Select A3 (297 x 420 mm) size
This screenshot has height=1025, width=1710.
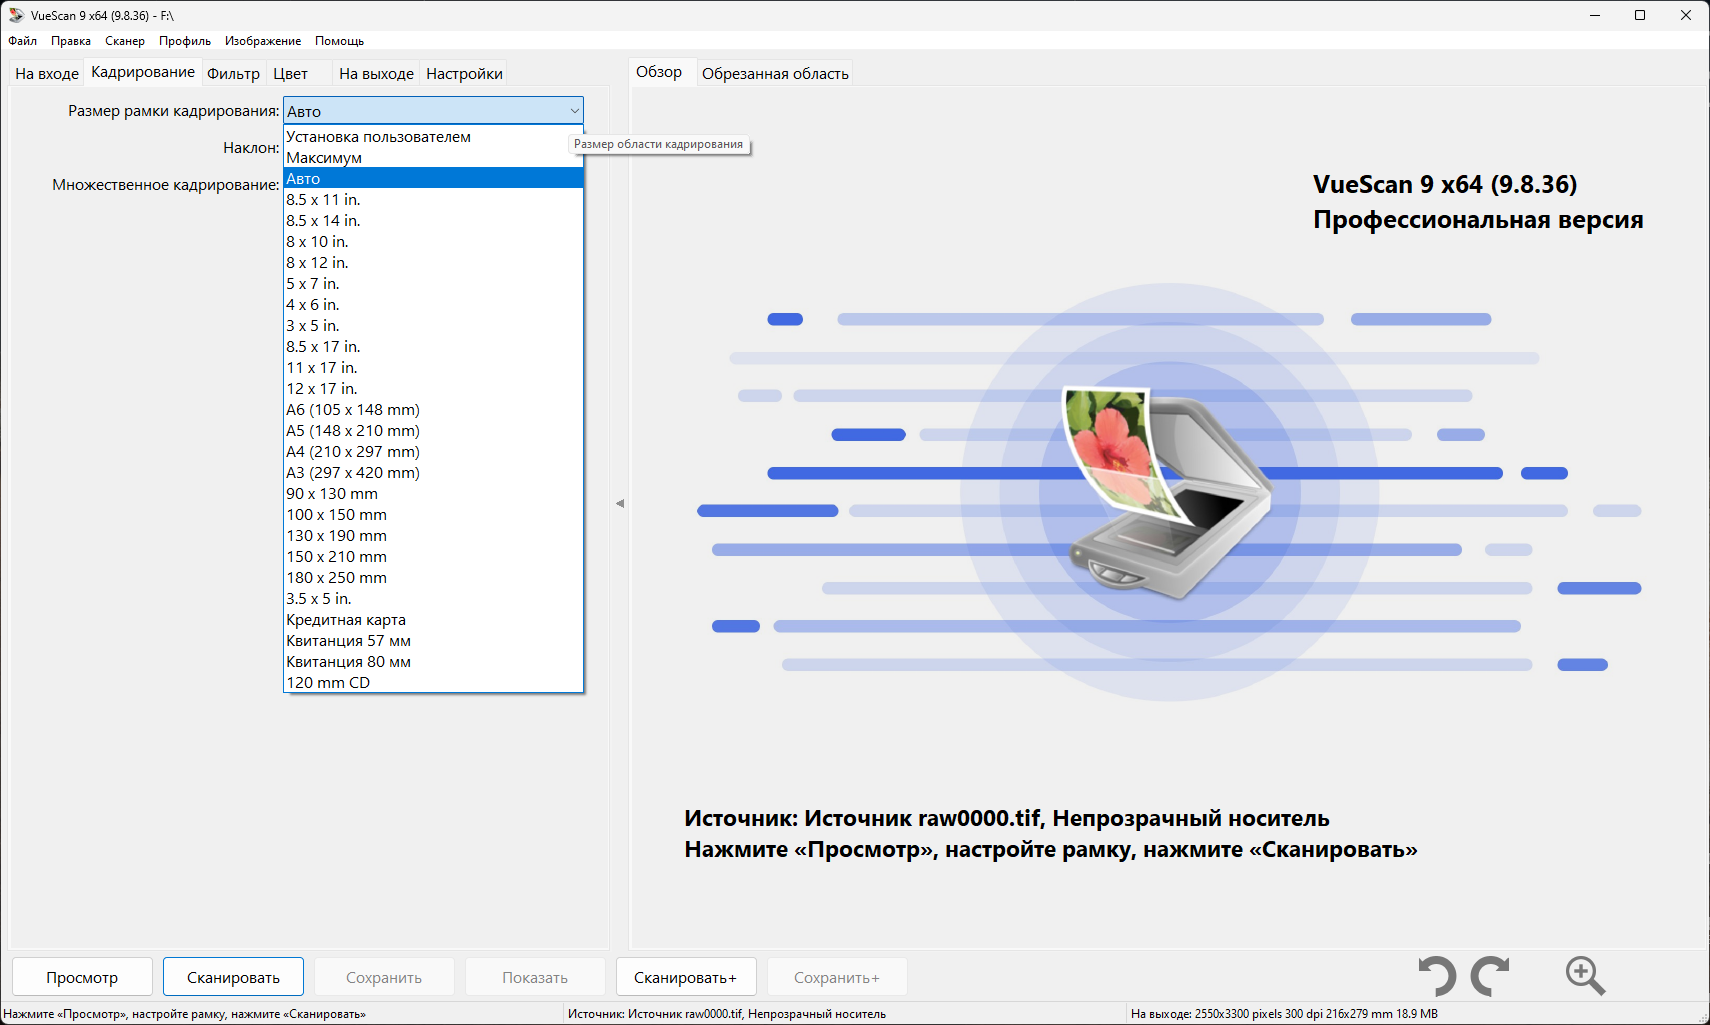click(433, 472)
